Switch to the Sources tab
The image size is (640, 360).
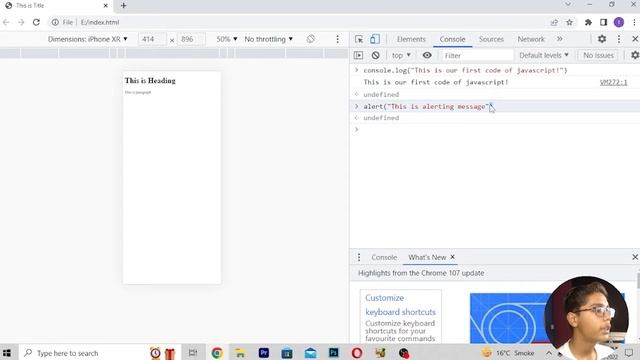(x=491, y=39)
